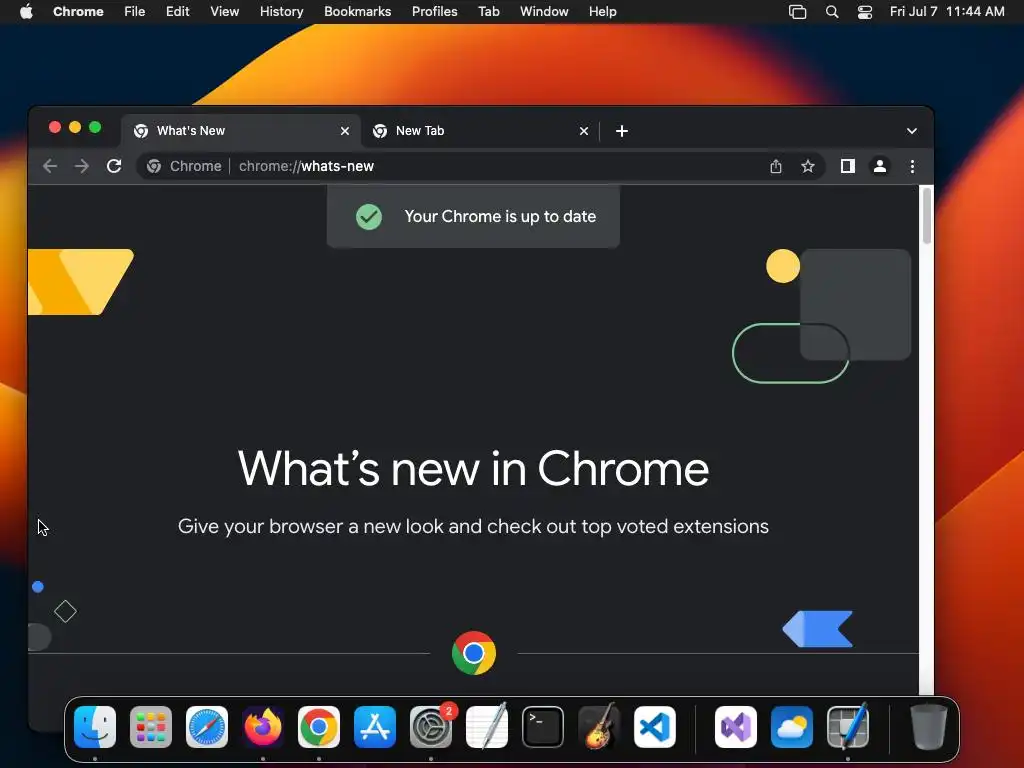Click Google Chrome in the Dock

319,727
